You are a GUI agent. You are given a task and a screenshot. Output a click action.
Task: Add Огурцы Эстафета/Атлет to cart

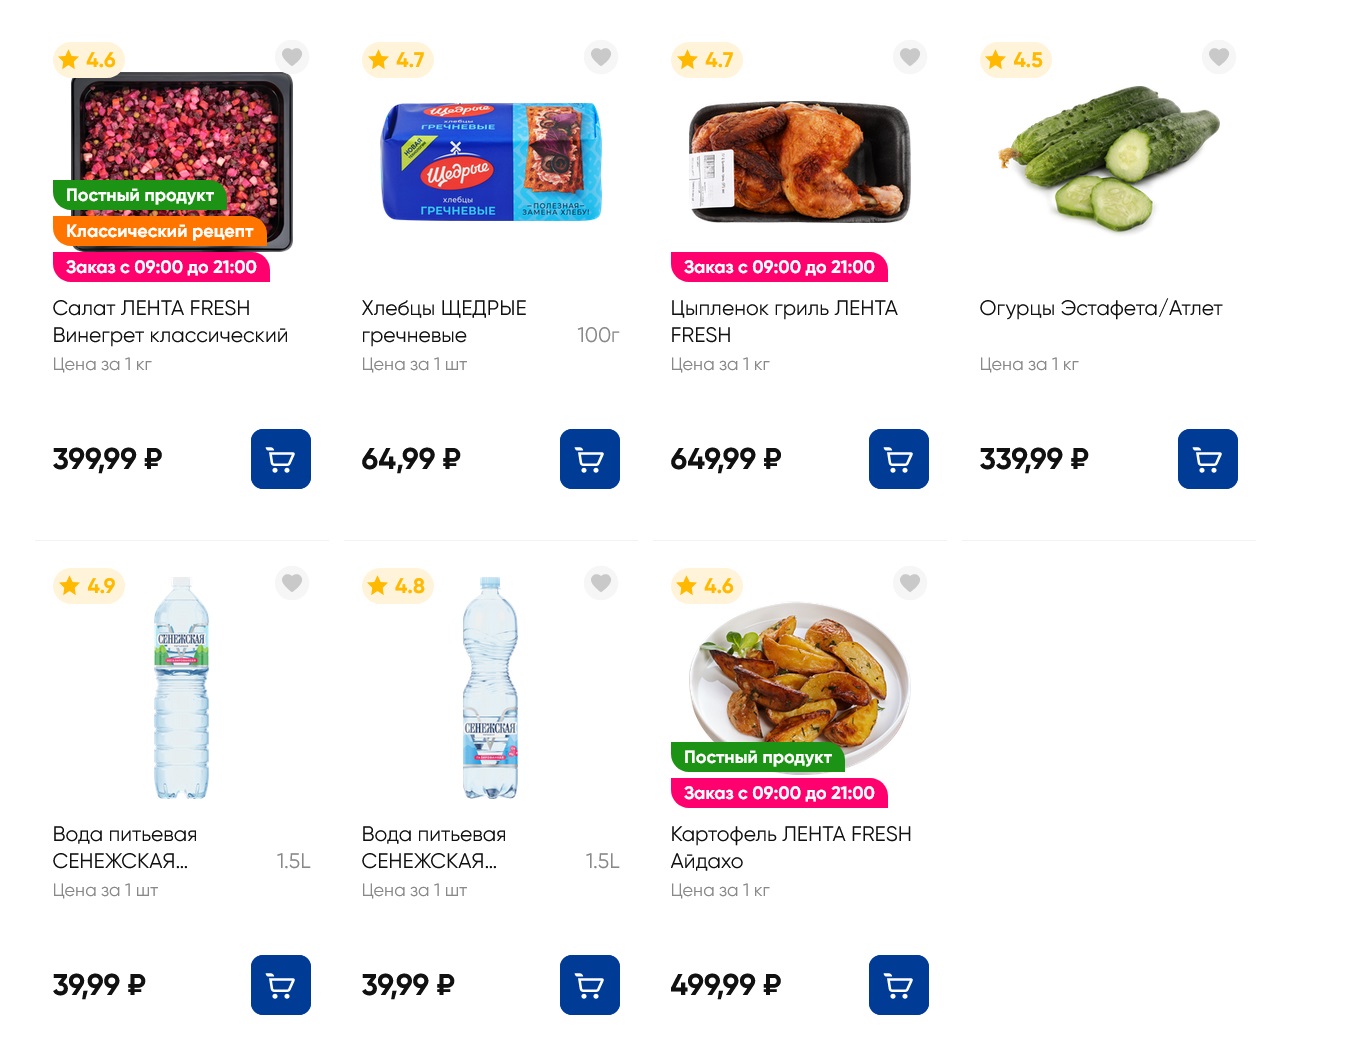pos(1207,459)
